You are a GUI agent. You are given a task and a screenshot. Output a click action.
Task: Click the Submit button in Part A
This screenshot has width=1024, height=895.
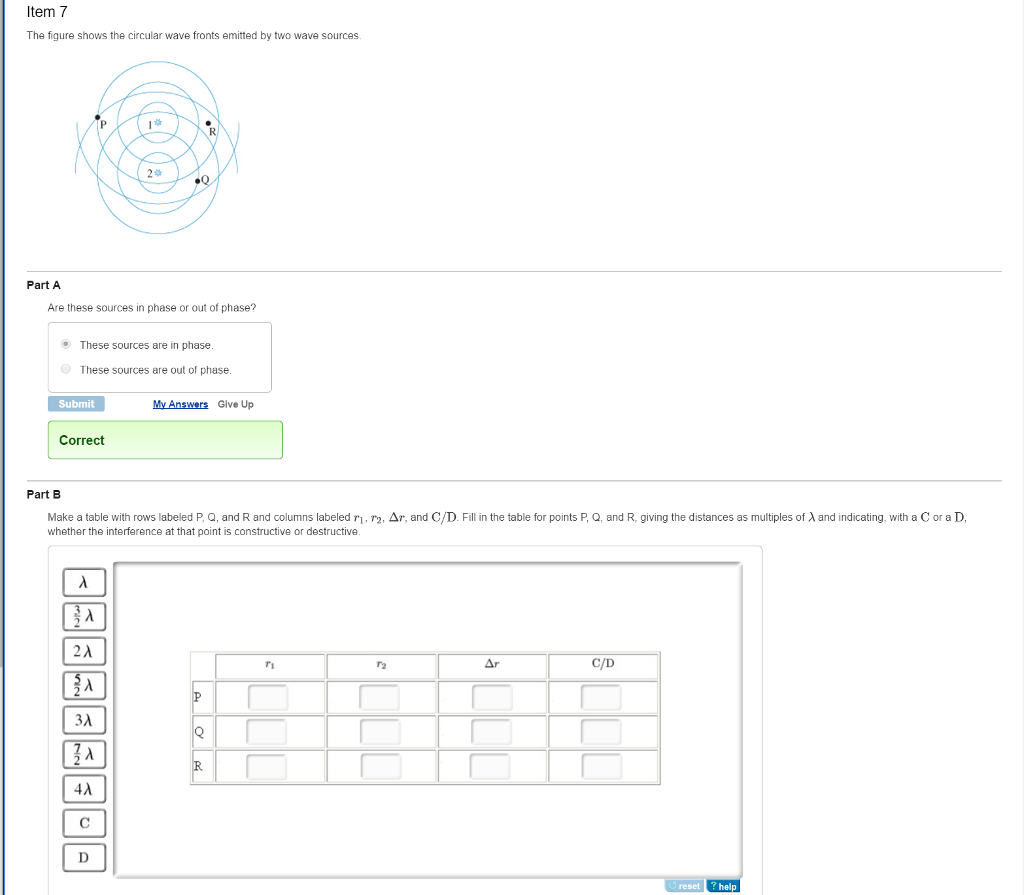click(x=76, y=403)
